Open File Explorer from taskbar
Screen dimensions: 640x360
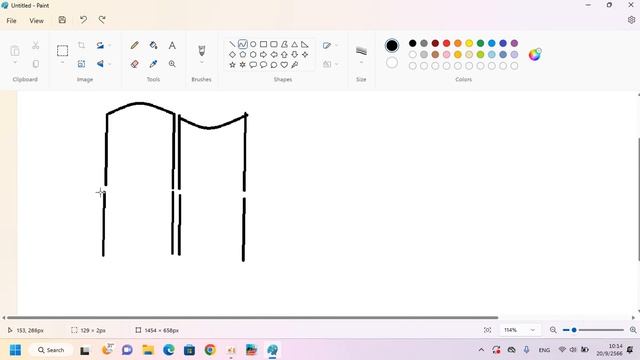[148, 350]
